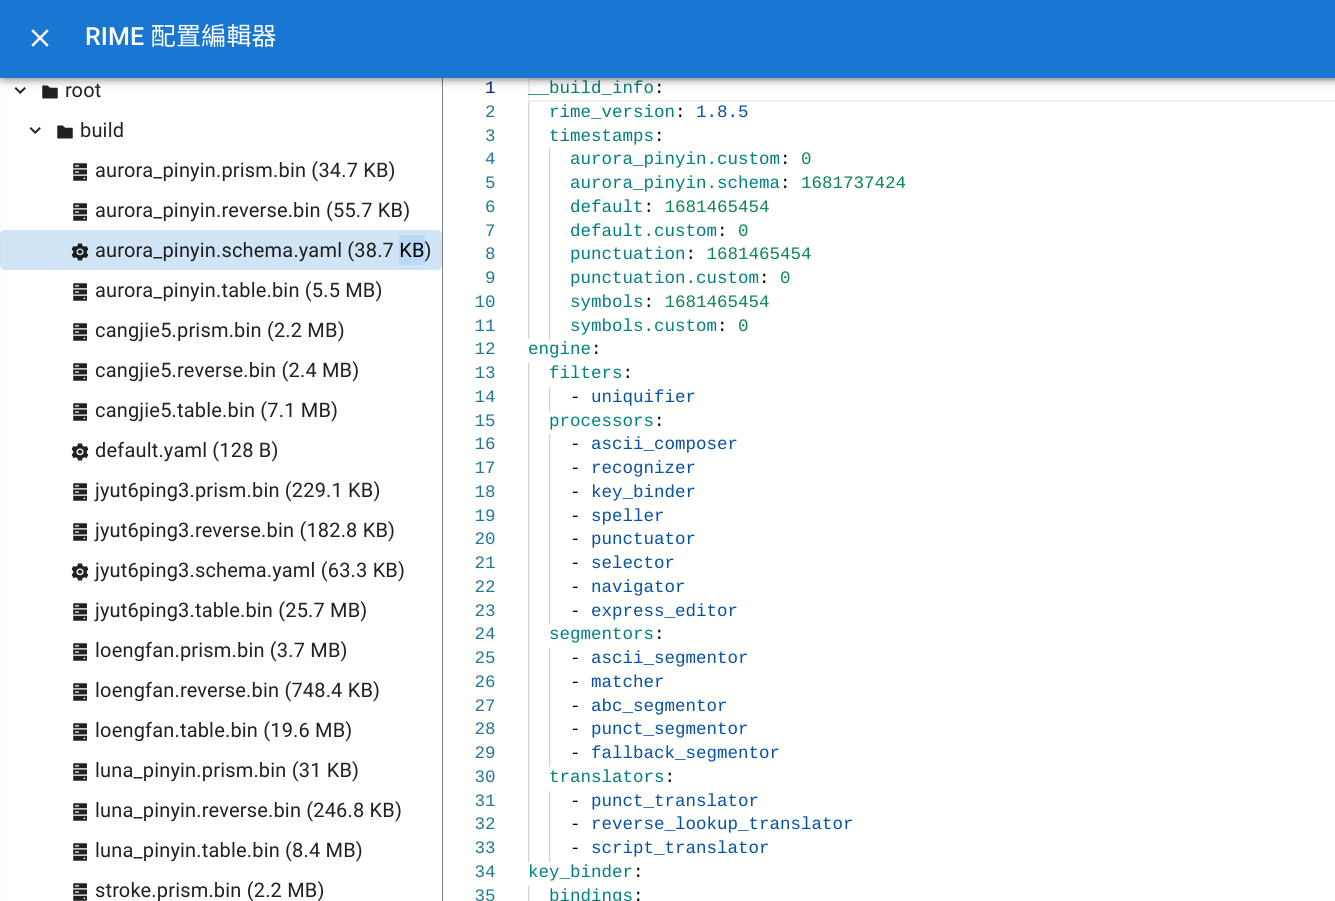Click the aurora_pinyin.prism.bin file icon
The image size is (1335, 901).
(x=80, y=172)
